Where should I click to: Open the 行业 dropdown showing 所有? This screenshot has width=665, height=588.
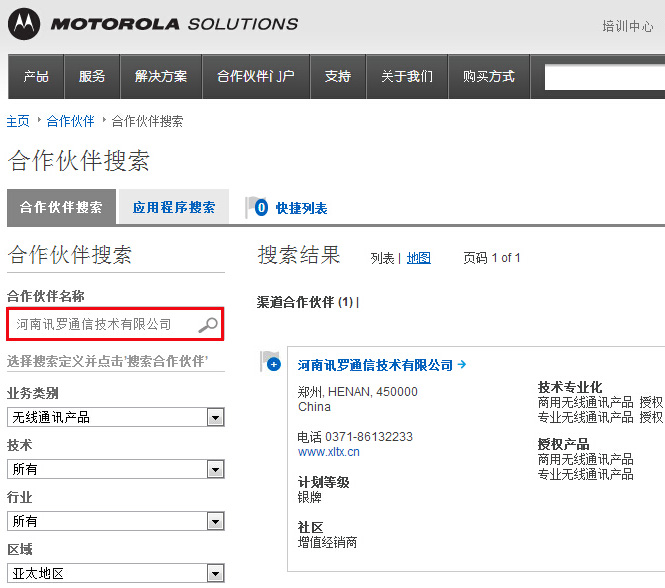tap(115, 521)
